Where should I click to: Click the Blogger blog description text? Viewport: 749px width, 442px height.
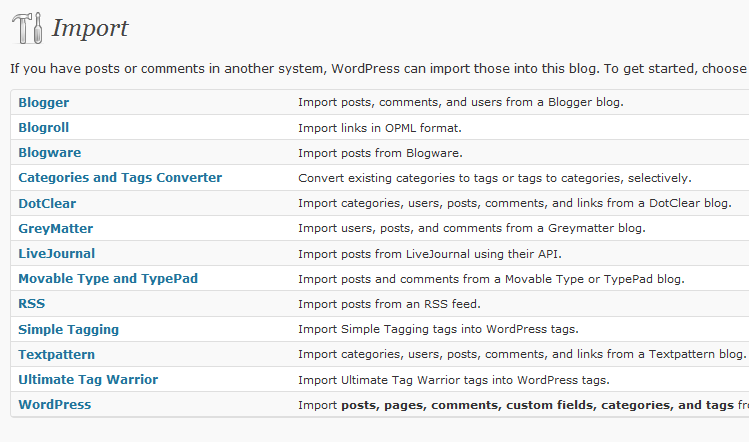tap(460, 102)
